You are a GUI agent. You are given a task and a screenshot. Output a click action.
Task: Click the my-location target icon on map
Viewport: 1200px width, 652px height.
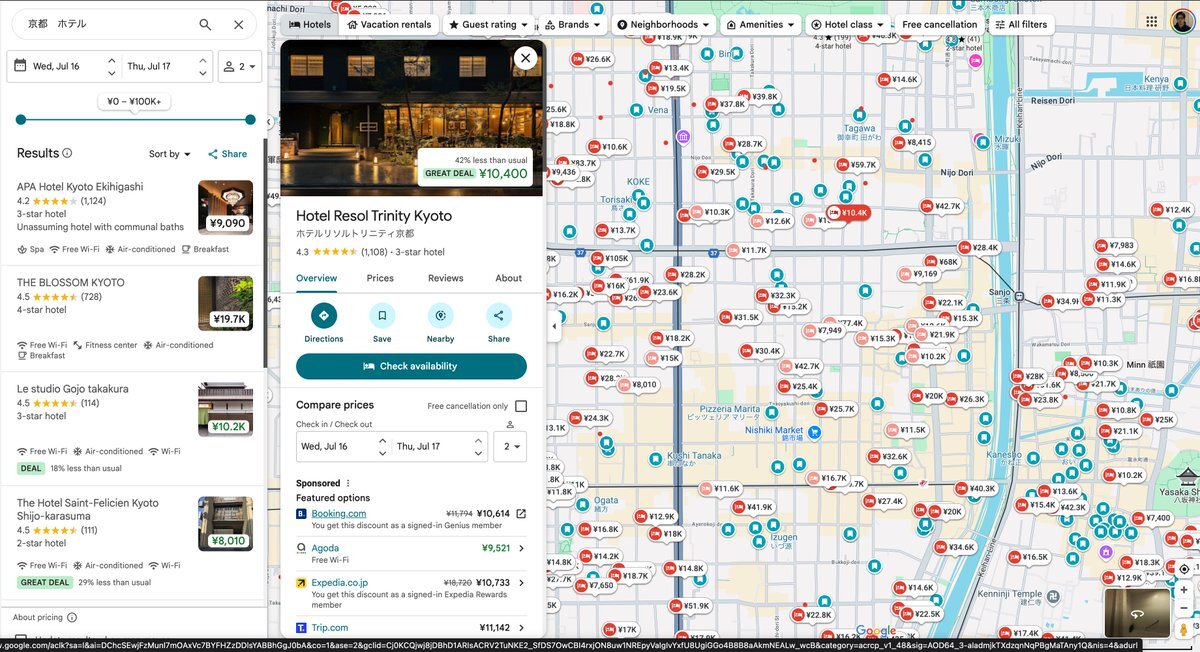click(1184, 568)
